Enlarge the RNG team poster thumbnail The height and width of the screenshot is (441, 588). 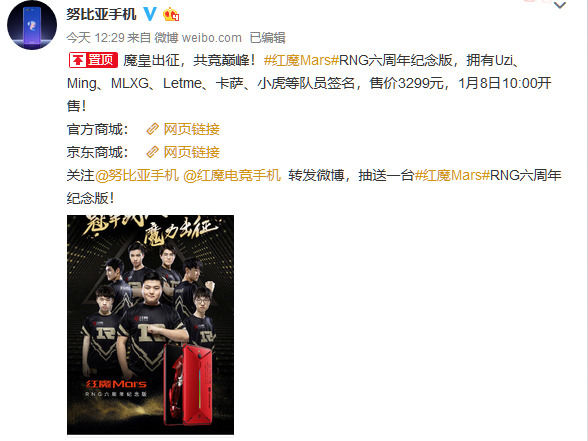click(150, 325)
